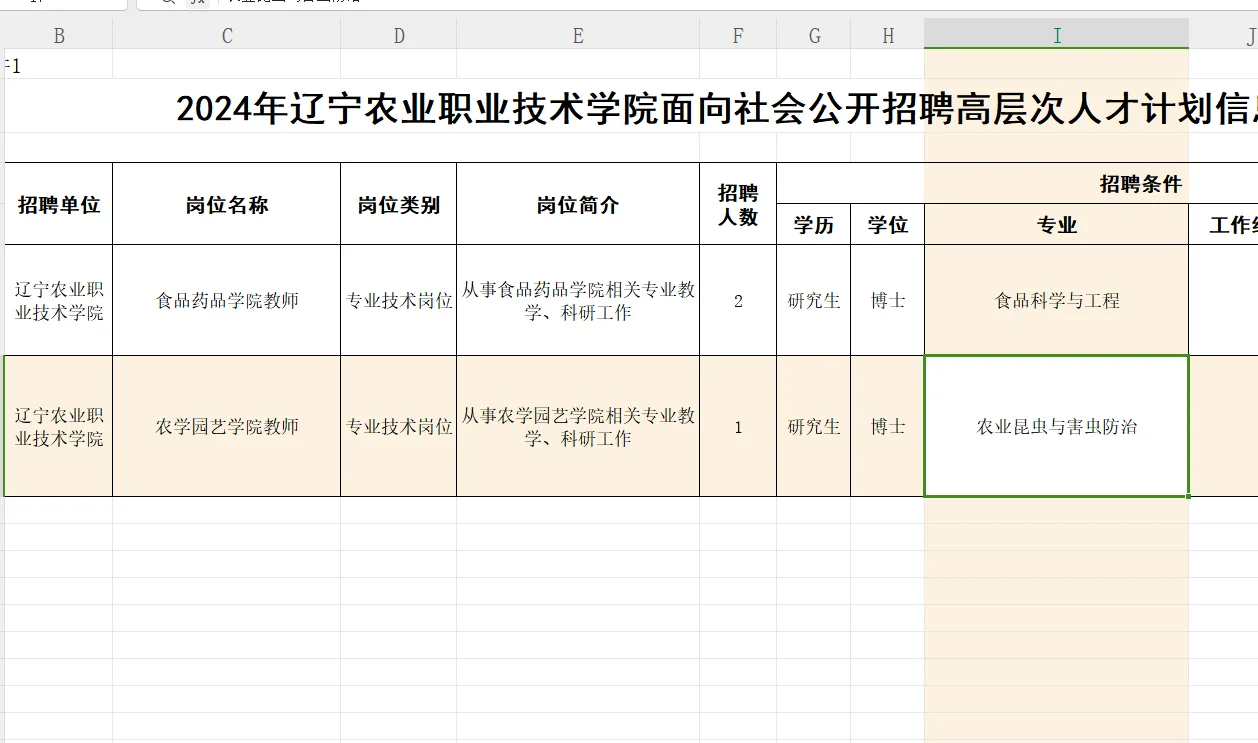Image resolution: width=1258 pixels, height=743 pixels.
Task: Select the 招聘人数 header cell
Action: [738, 204]
